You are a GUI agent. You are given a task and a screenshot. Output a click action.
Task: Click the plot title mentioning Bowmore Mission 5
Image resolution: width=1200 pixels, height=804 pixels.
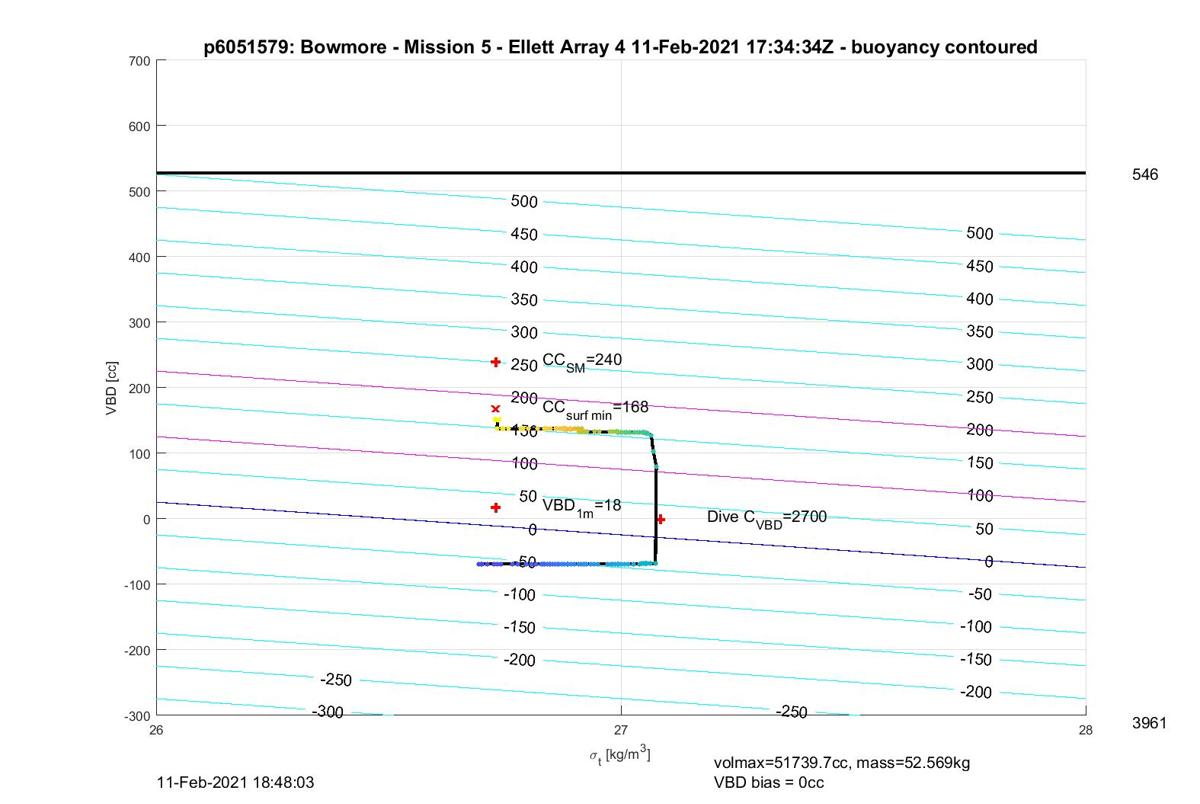coord(620,47)
